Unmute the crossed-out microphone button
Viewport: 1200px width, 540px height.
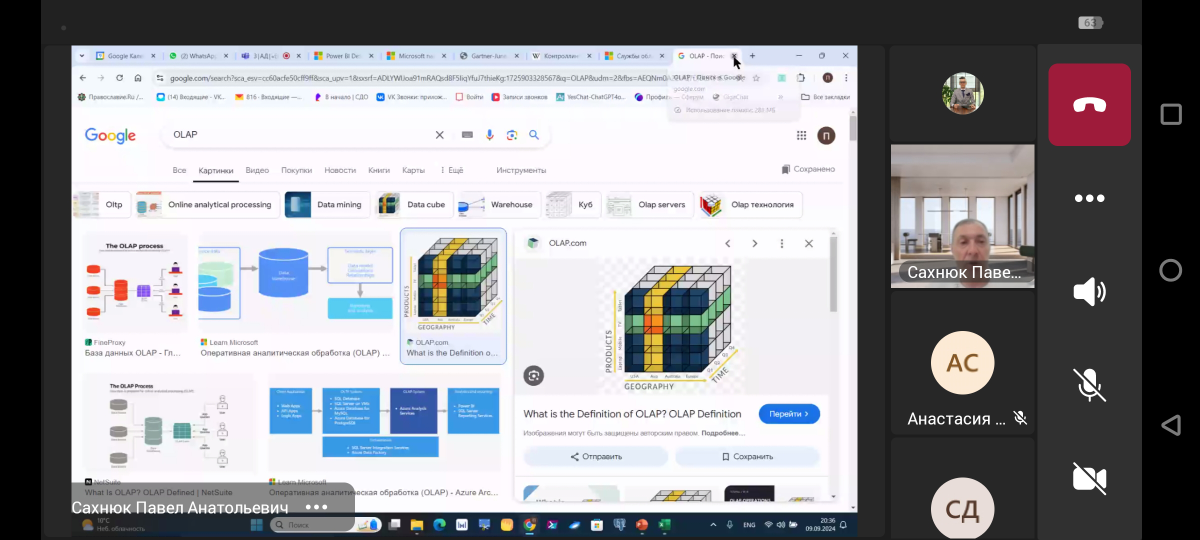coord(1089,384)
